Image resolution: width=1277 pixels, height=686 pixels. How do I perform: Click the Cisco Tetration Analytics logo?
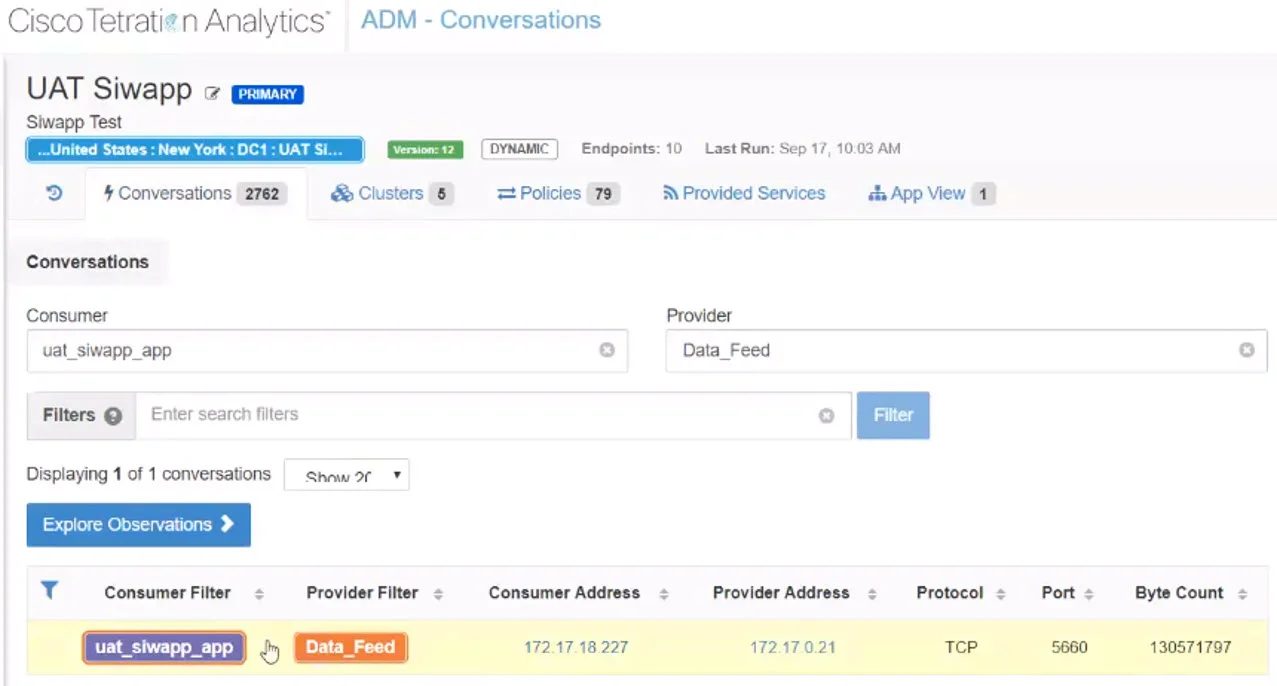[169, 21]
